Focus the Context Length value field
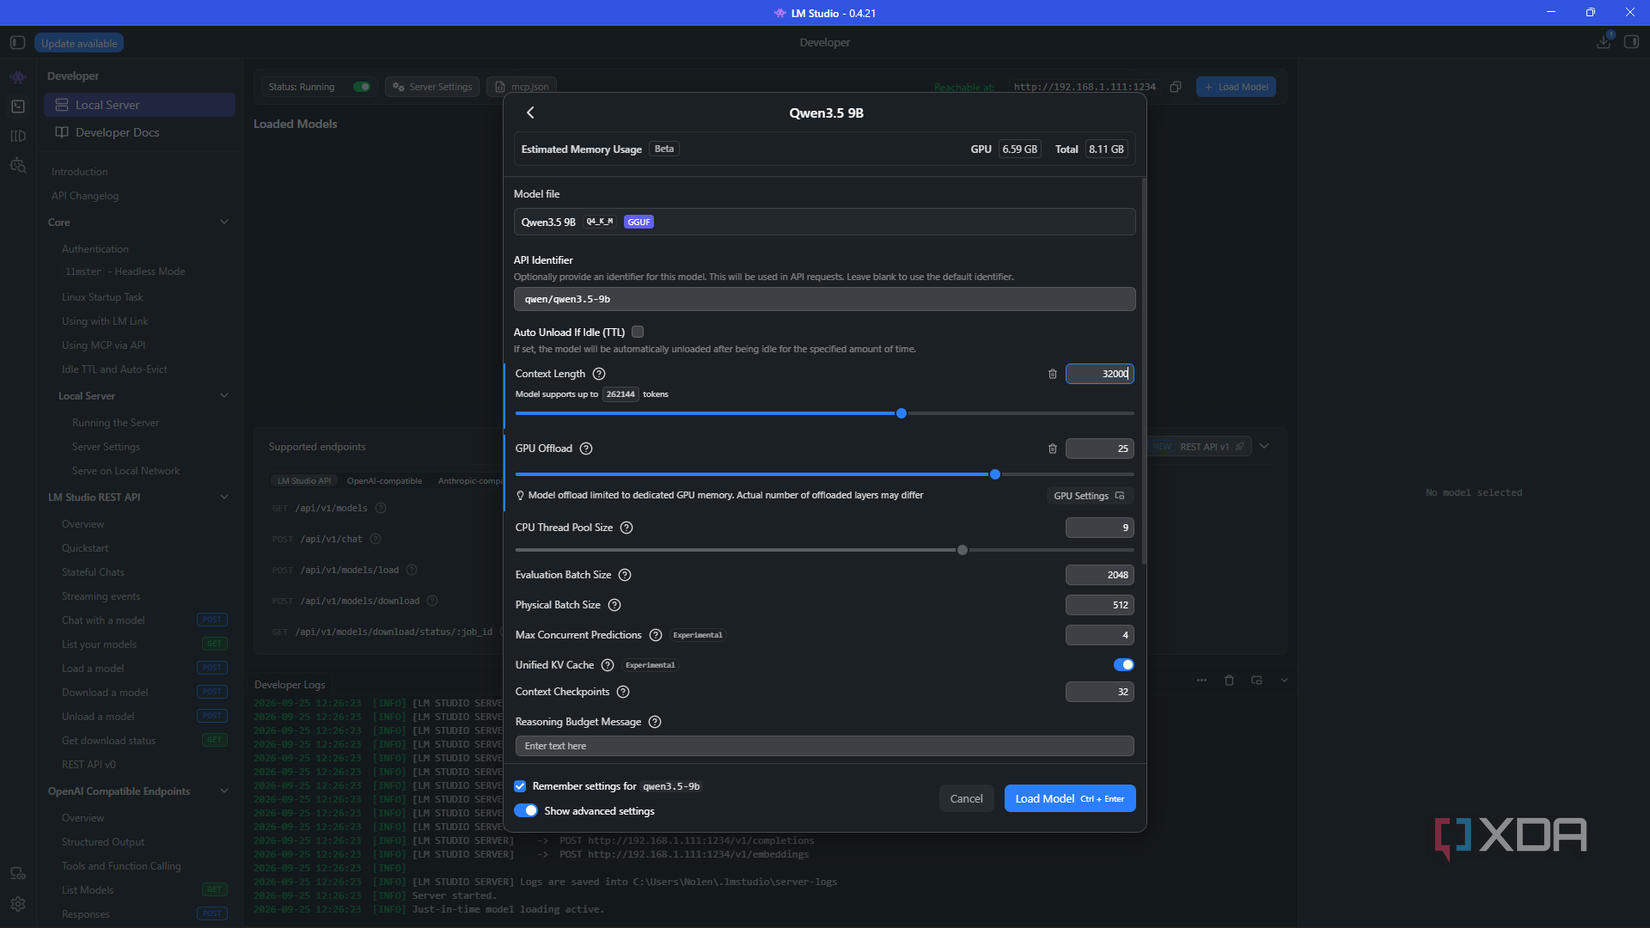Image resolution: width=1650 pixels, height=928 pixels. click(1099, 374)
